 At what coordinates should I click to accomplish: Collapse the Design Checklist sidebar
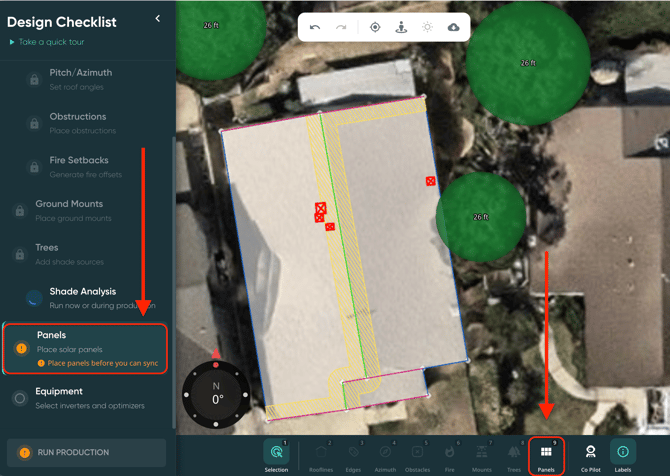pos(157,19)
